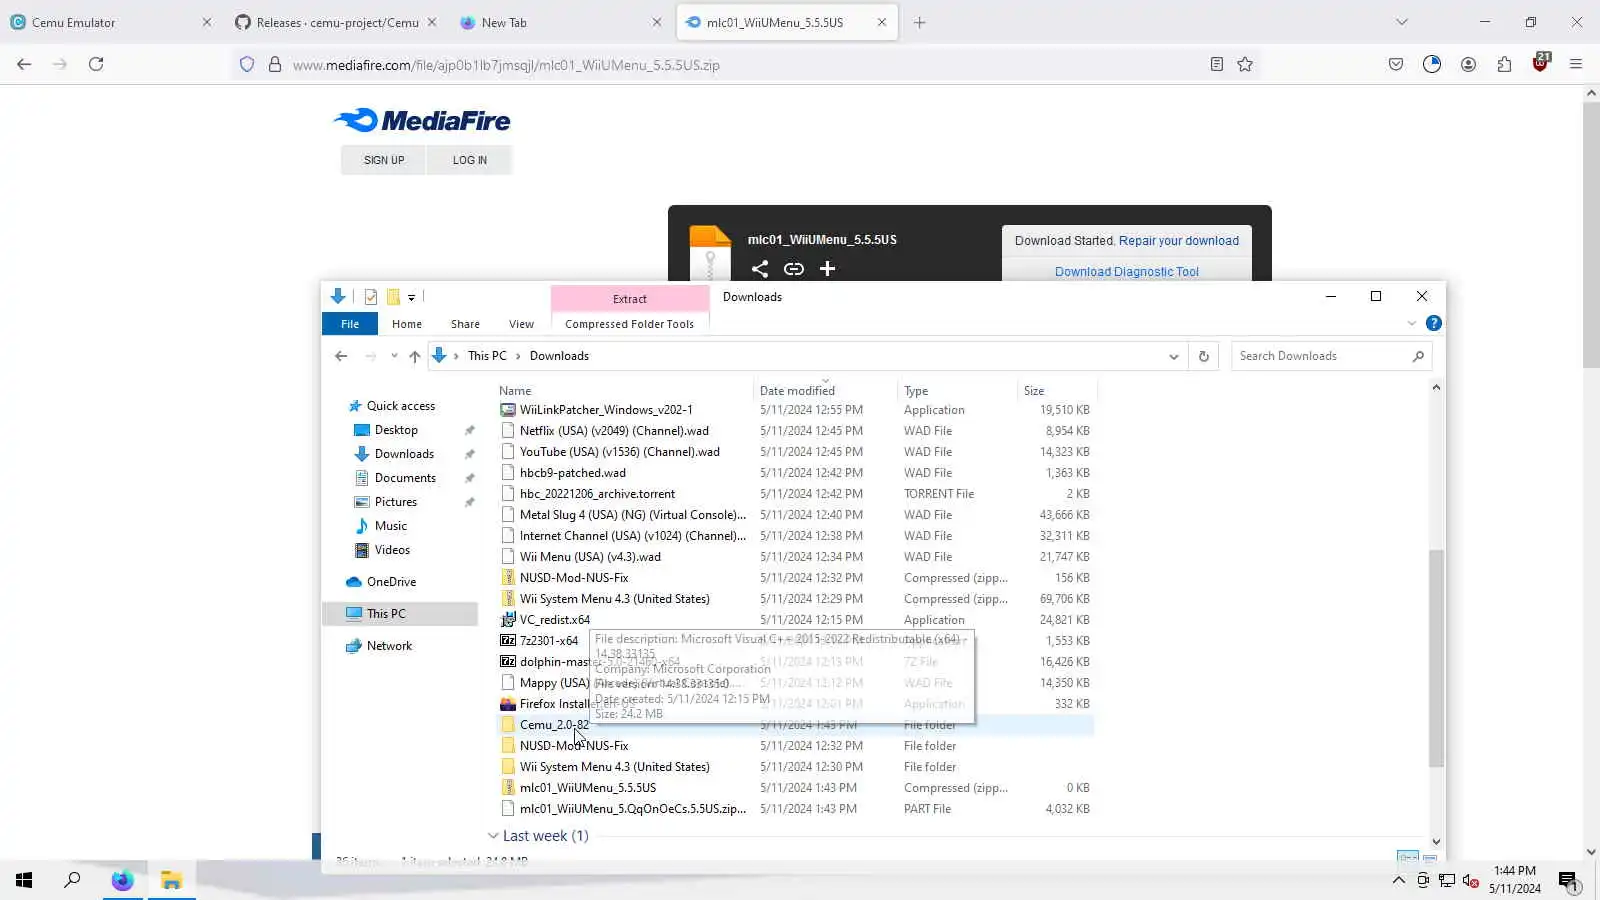Viewport: 1600px width, 900px height.
Task: Switch to the Share ribbon tab
Action: pos(465,324)
